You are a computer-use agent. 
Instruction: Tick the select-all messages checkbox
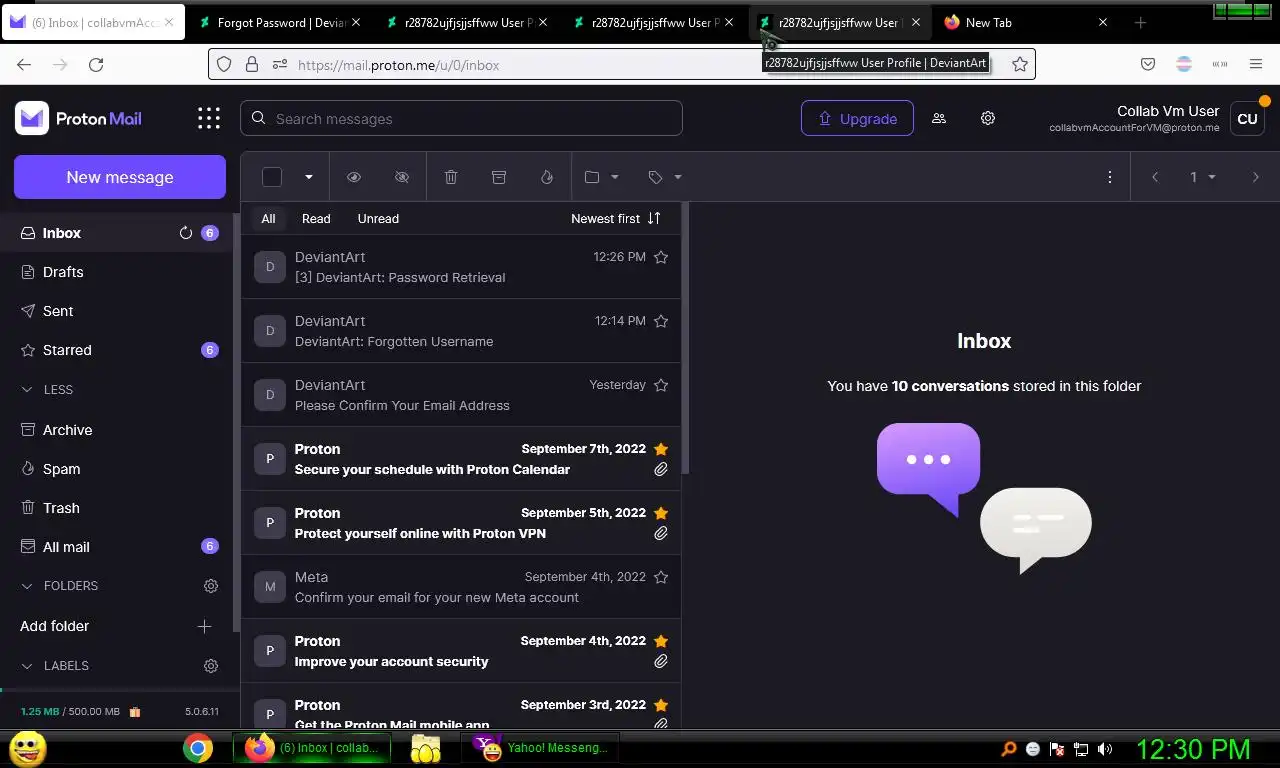[x=272, y=177]
